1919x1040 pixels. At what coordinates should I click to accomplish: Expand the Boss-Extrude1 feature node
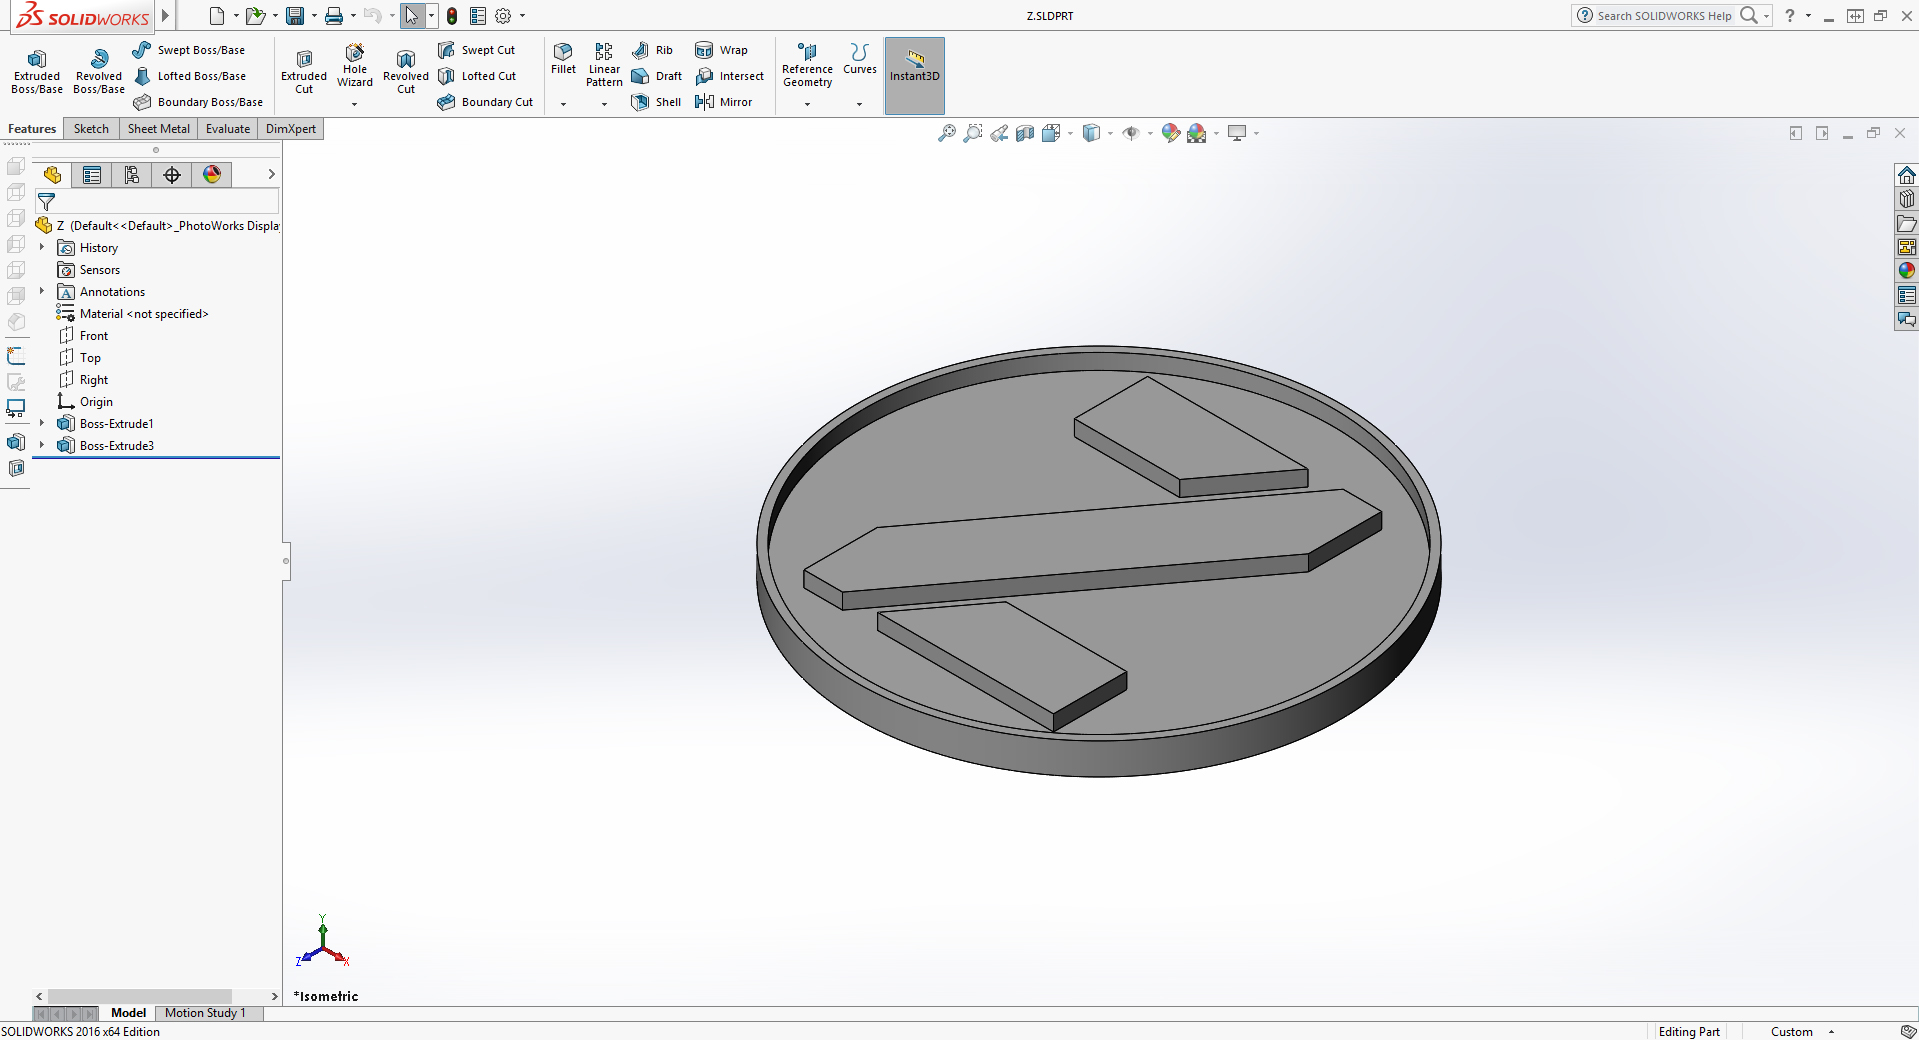click(42, 424)
